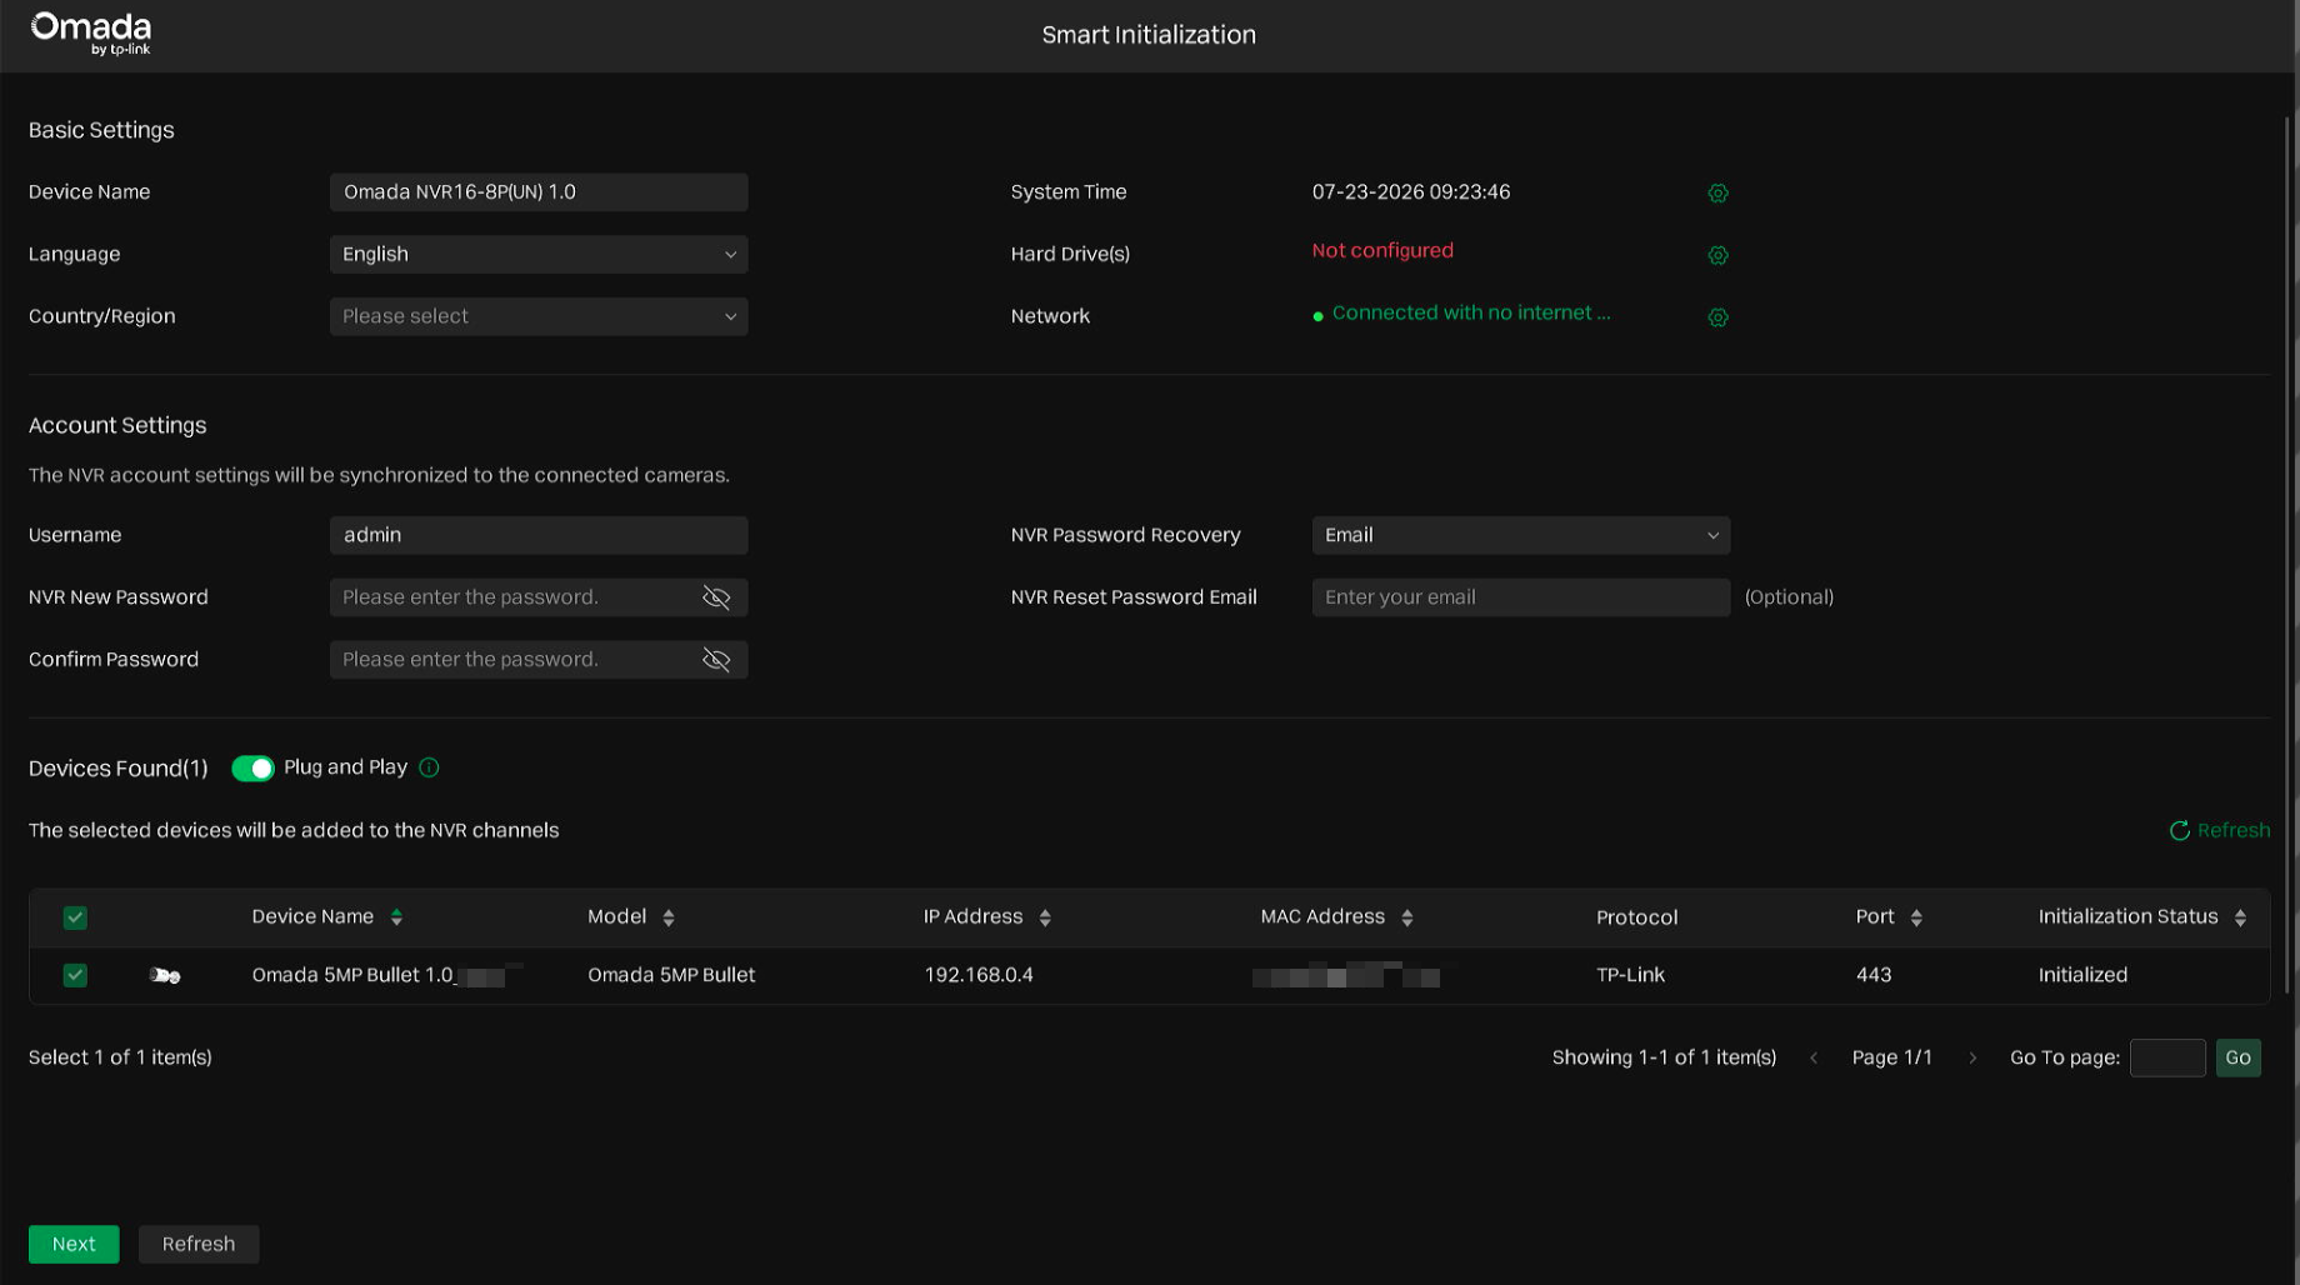This screenshot has height=1285, width=2300.
Task: Click IP address 192.168.0.4 cell
Action: tap(978, 975)
